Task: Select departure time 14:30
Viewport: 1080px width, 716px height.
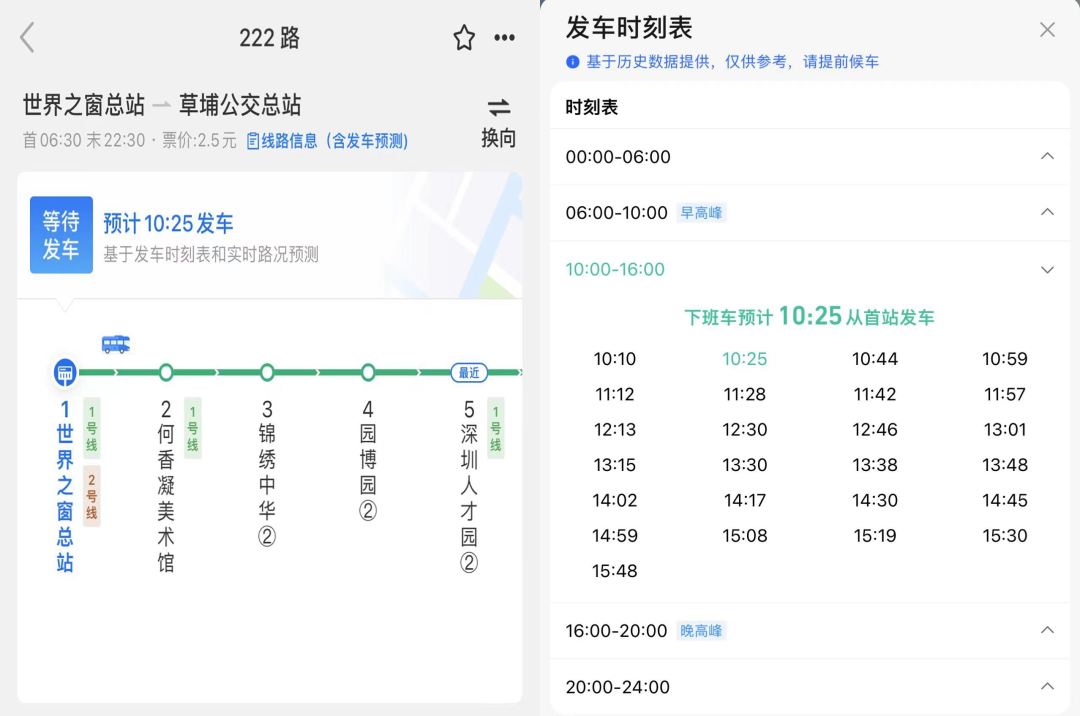Action: 875,501
